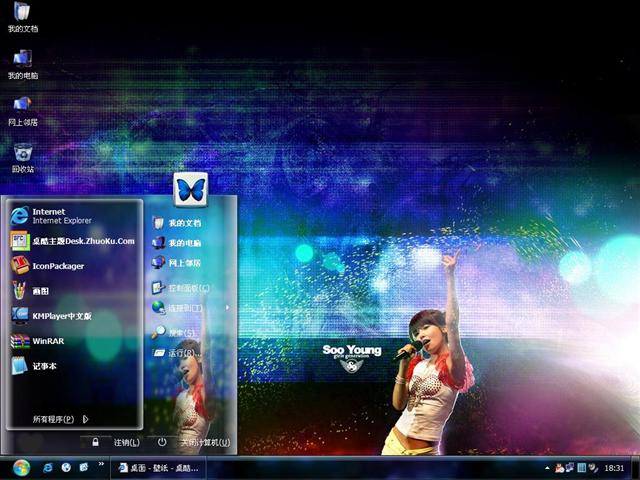Open 桌酷主题Desk.ZhuoKu.Com start menu entry
The width and height of the screenshot is (640, 480).
pyautogui.click(x=74, y=241)
